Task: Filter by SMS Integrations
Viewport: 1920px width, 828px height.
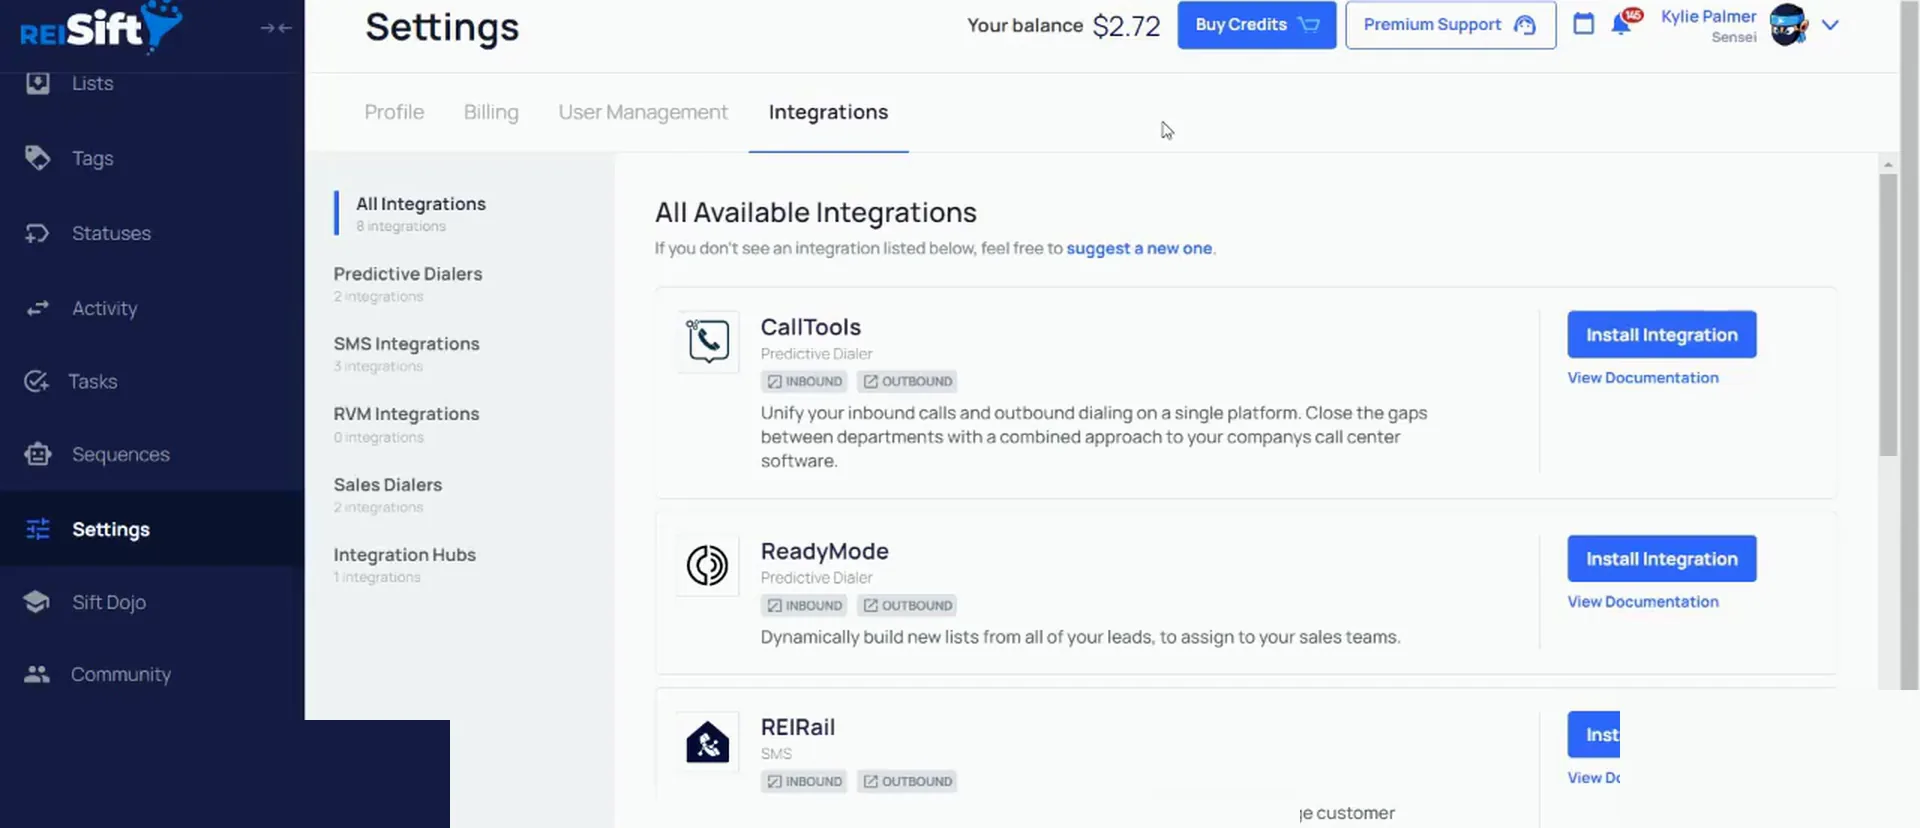Action: (x=407, y=354)
